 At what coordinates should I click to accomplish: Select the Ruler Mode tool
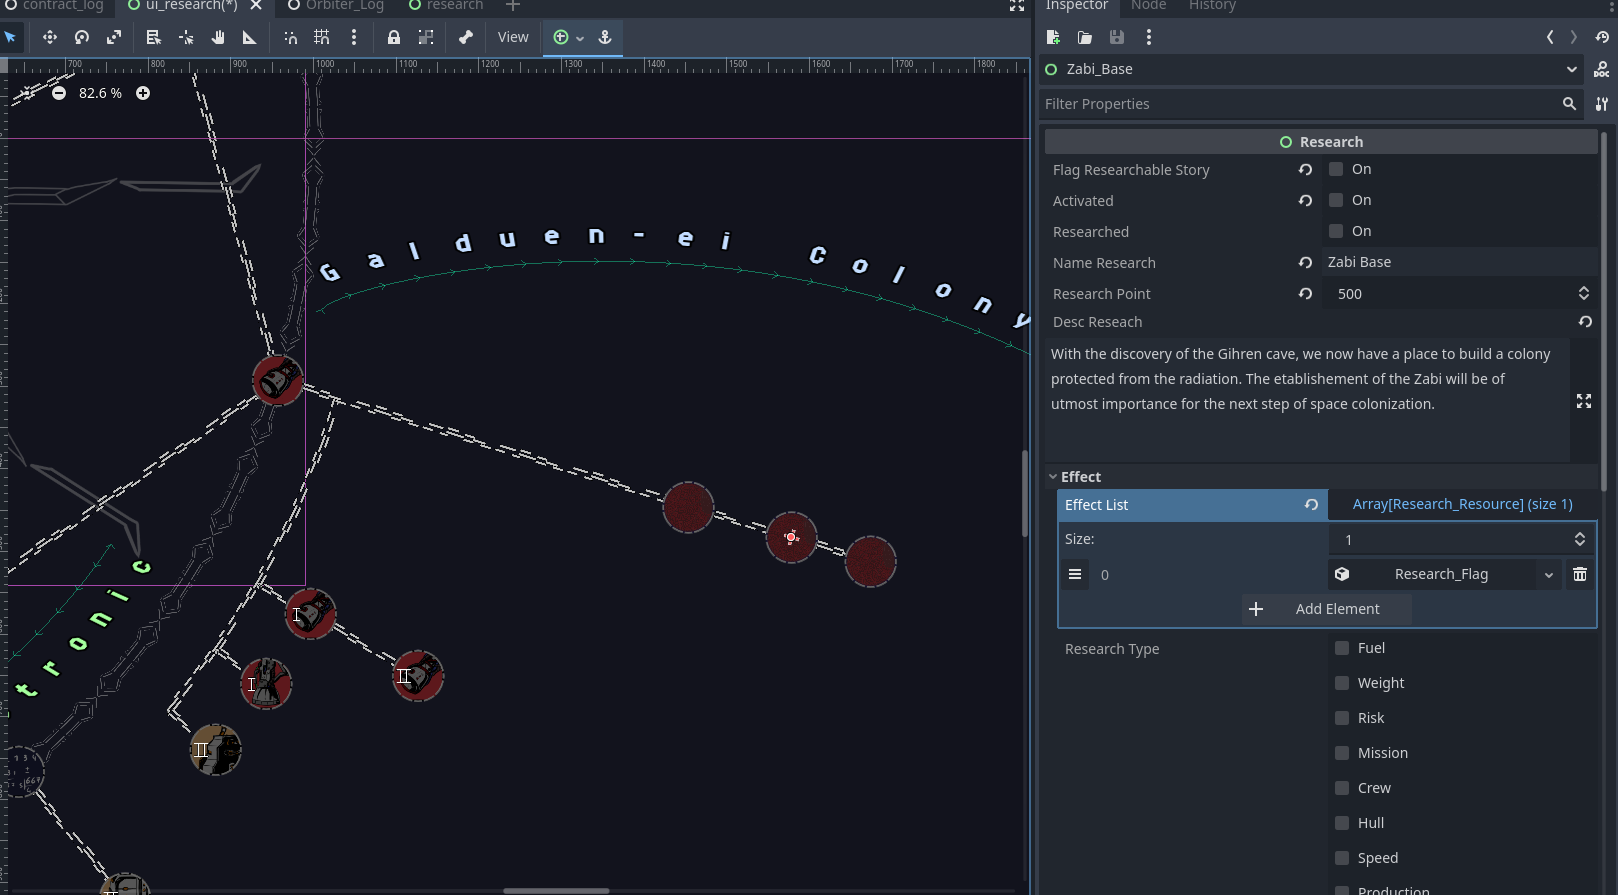pyautogui.click(x=250, y=37)
